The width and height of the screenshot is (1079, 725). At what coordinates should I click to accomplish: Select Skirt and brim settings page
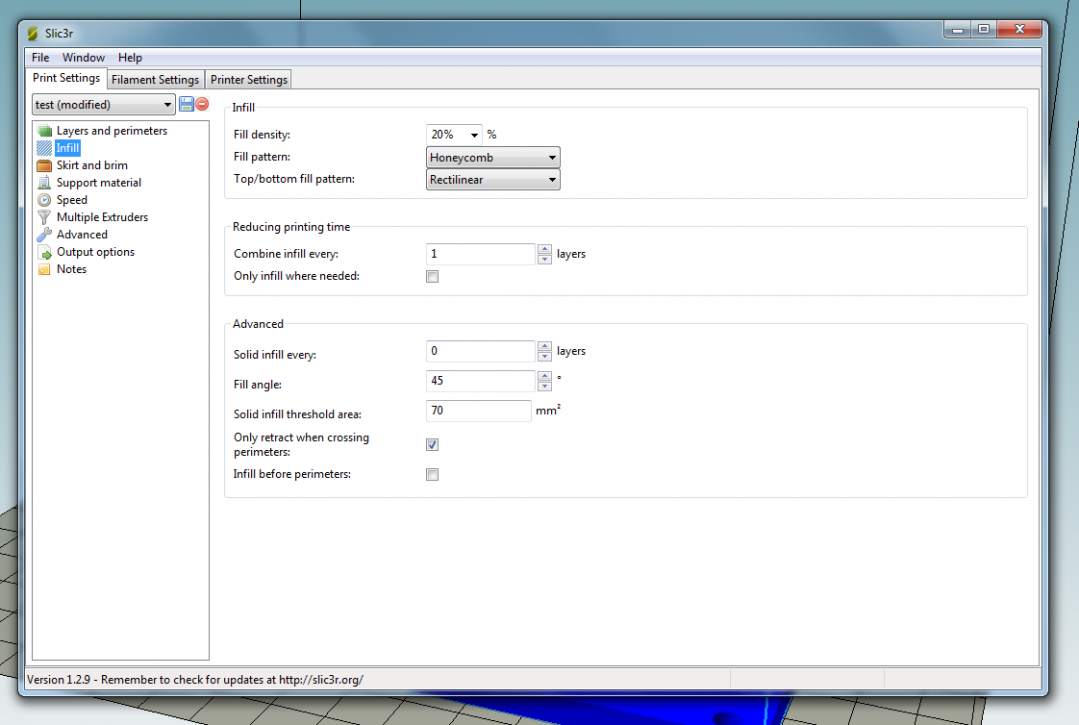[92, 165]
